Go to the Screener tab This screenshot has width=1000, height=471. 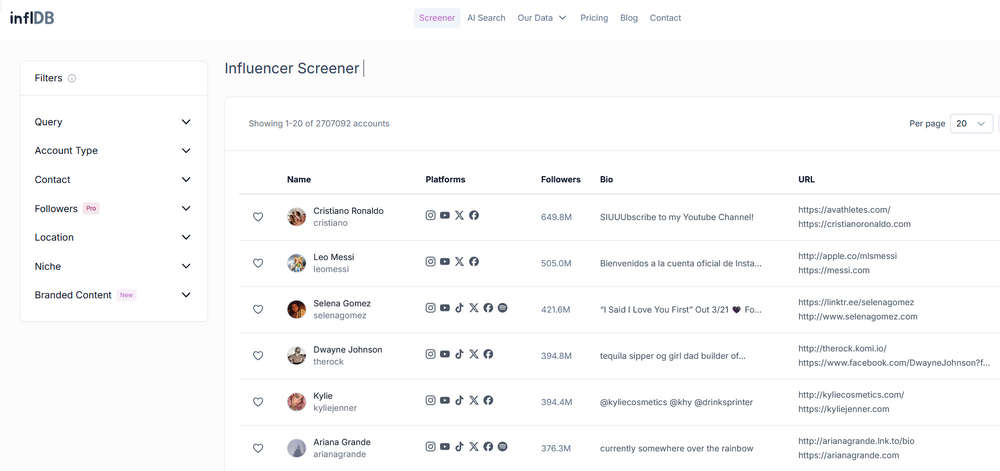pos(437,18)
